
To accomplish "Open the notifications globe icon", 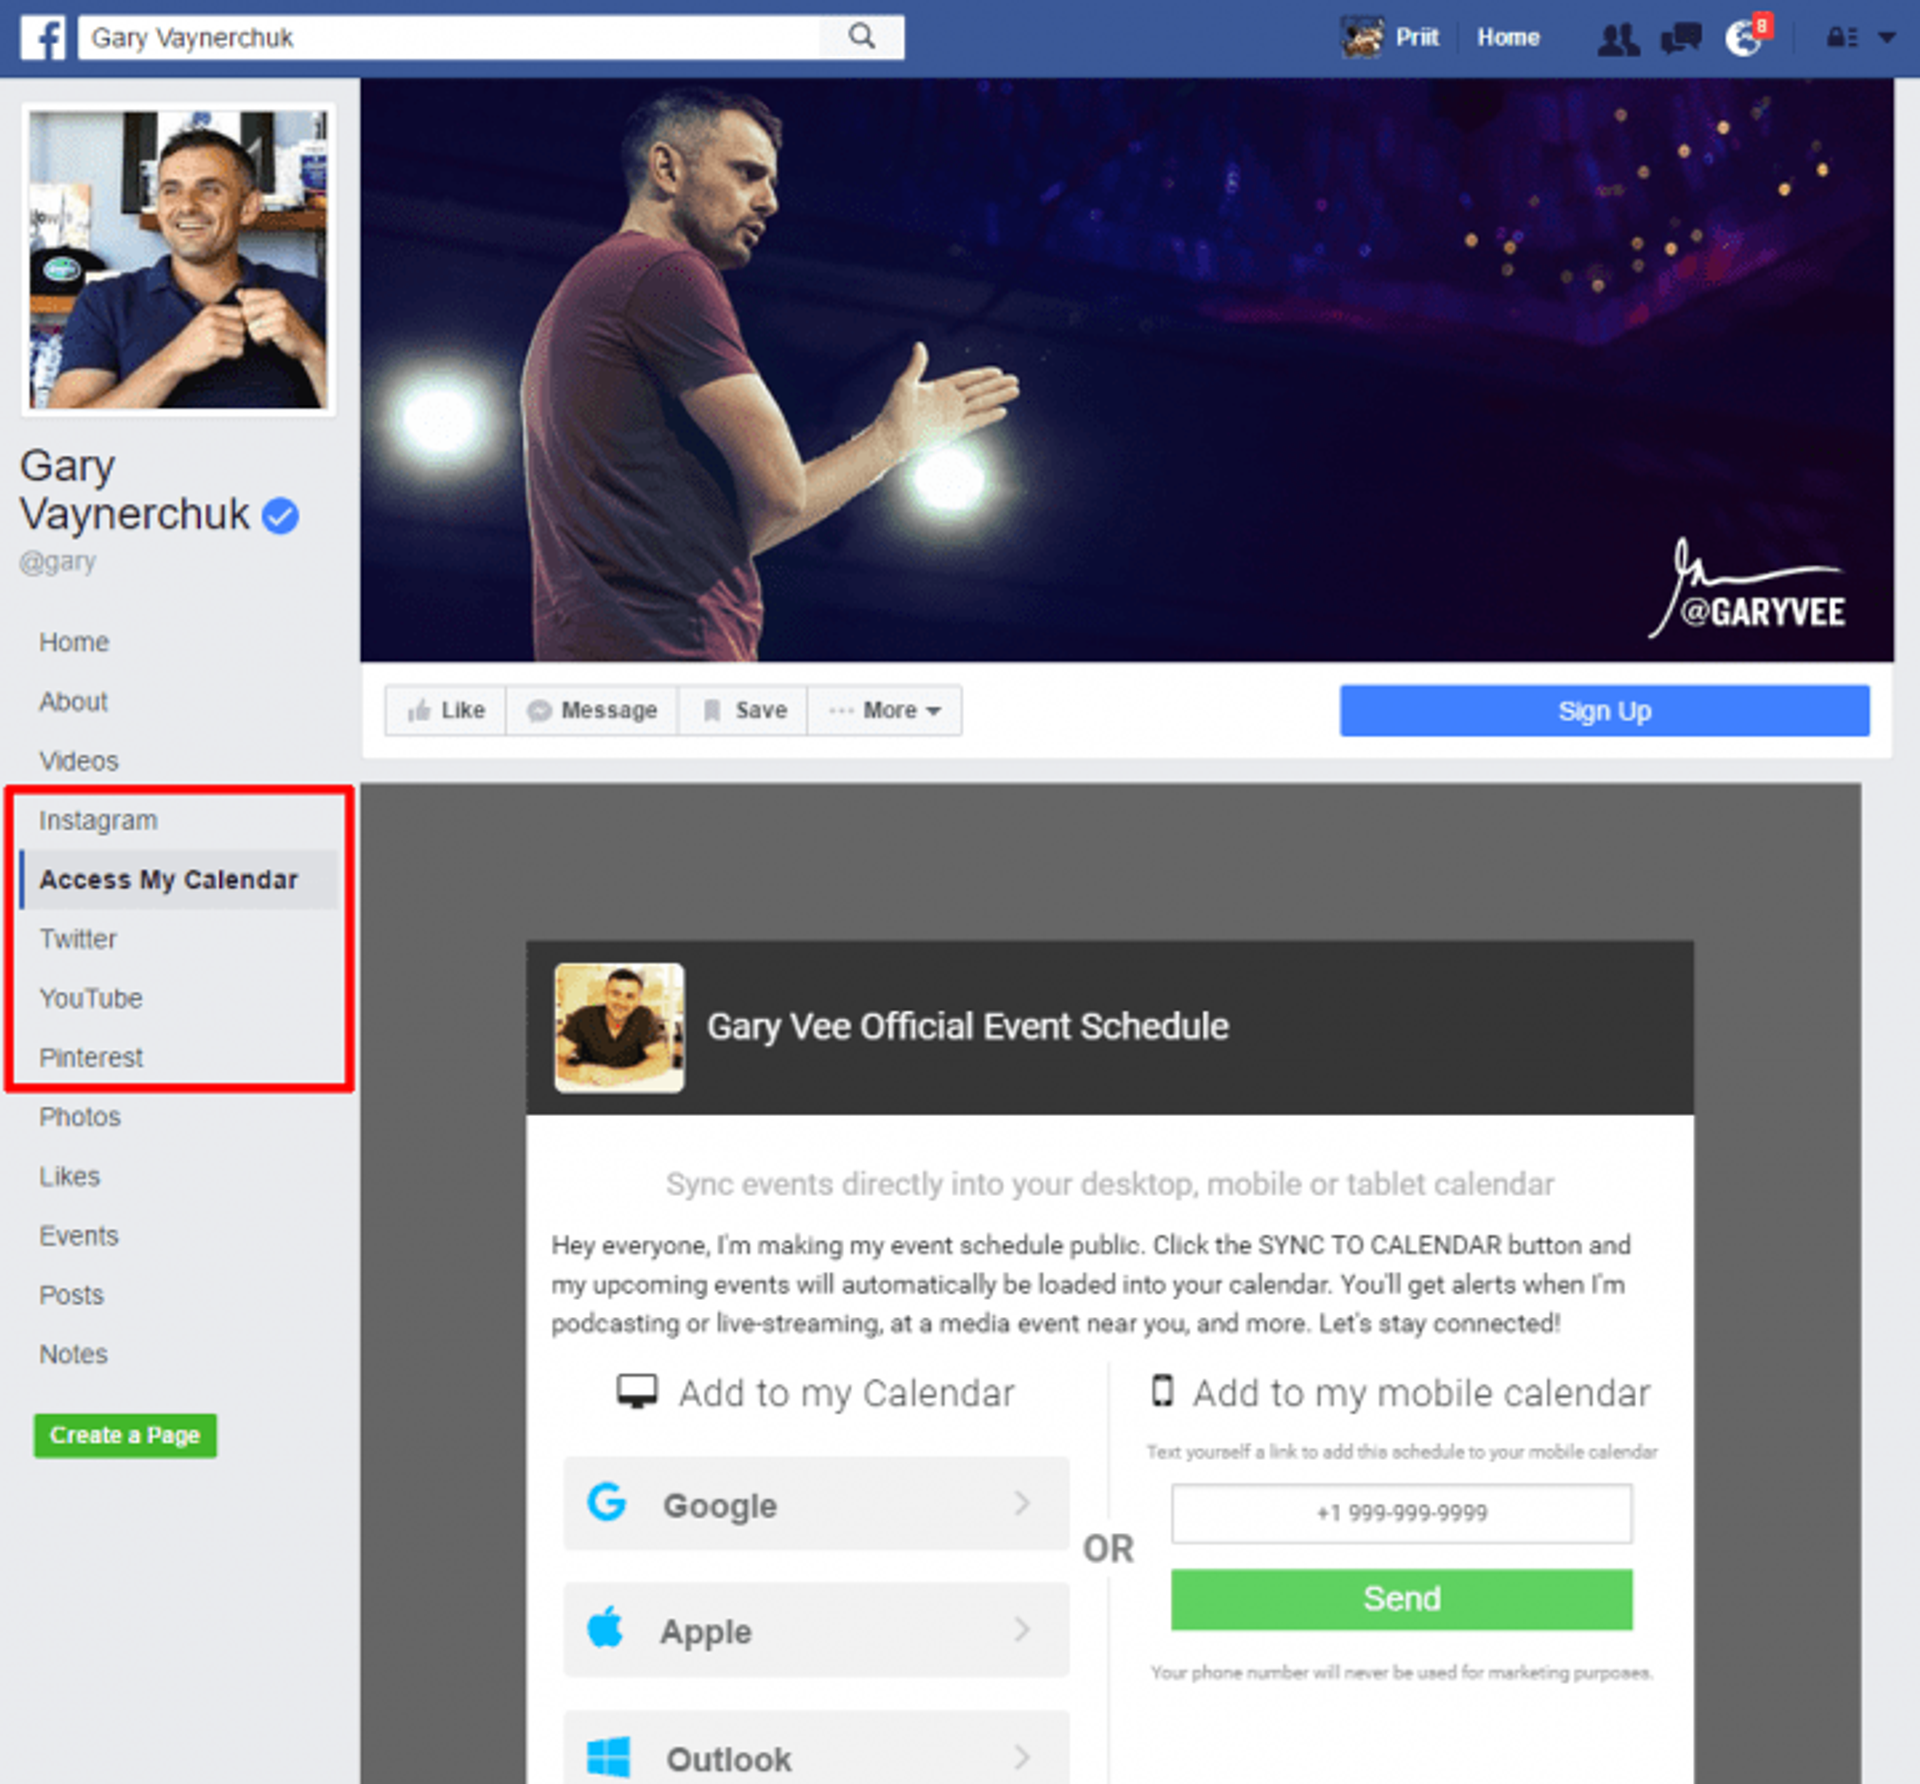I will (x=1744, y=39).
